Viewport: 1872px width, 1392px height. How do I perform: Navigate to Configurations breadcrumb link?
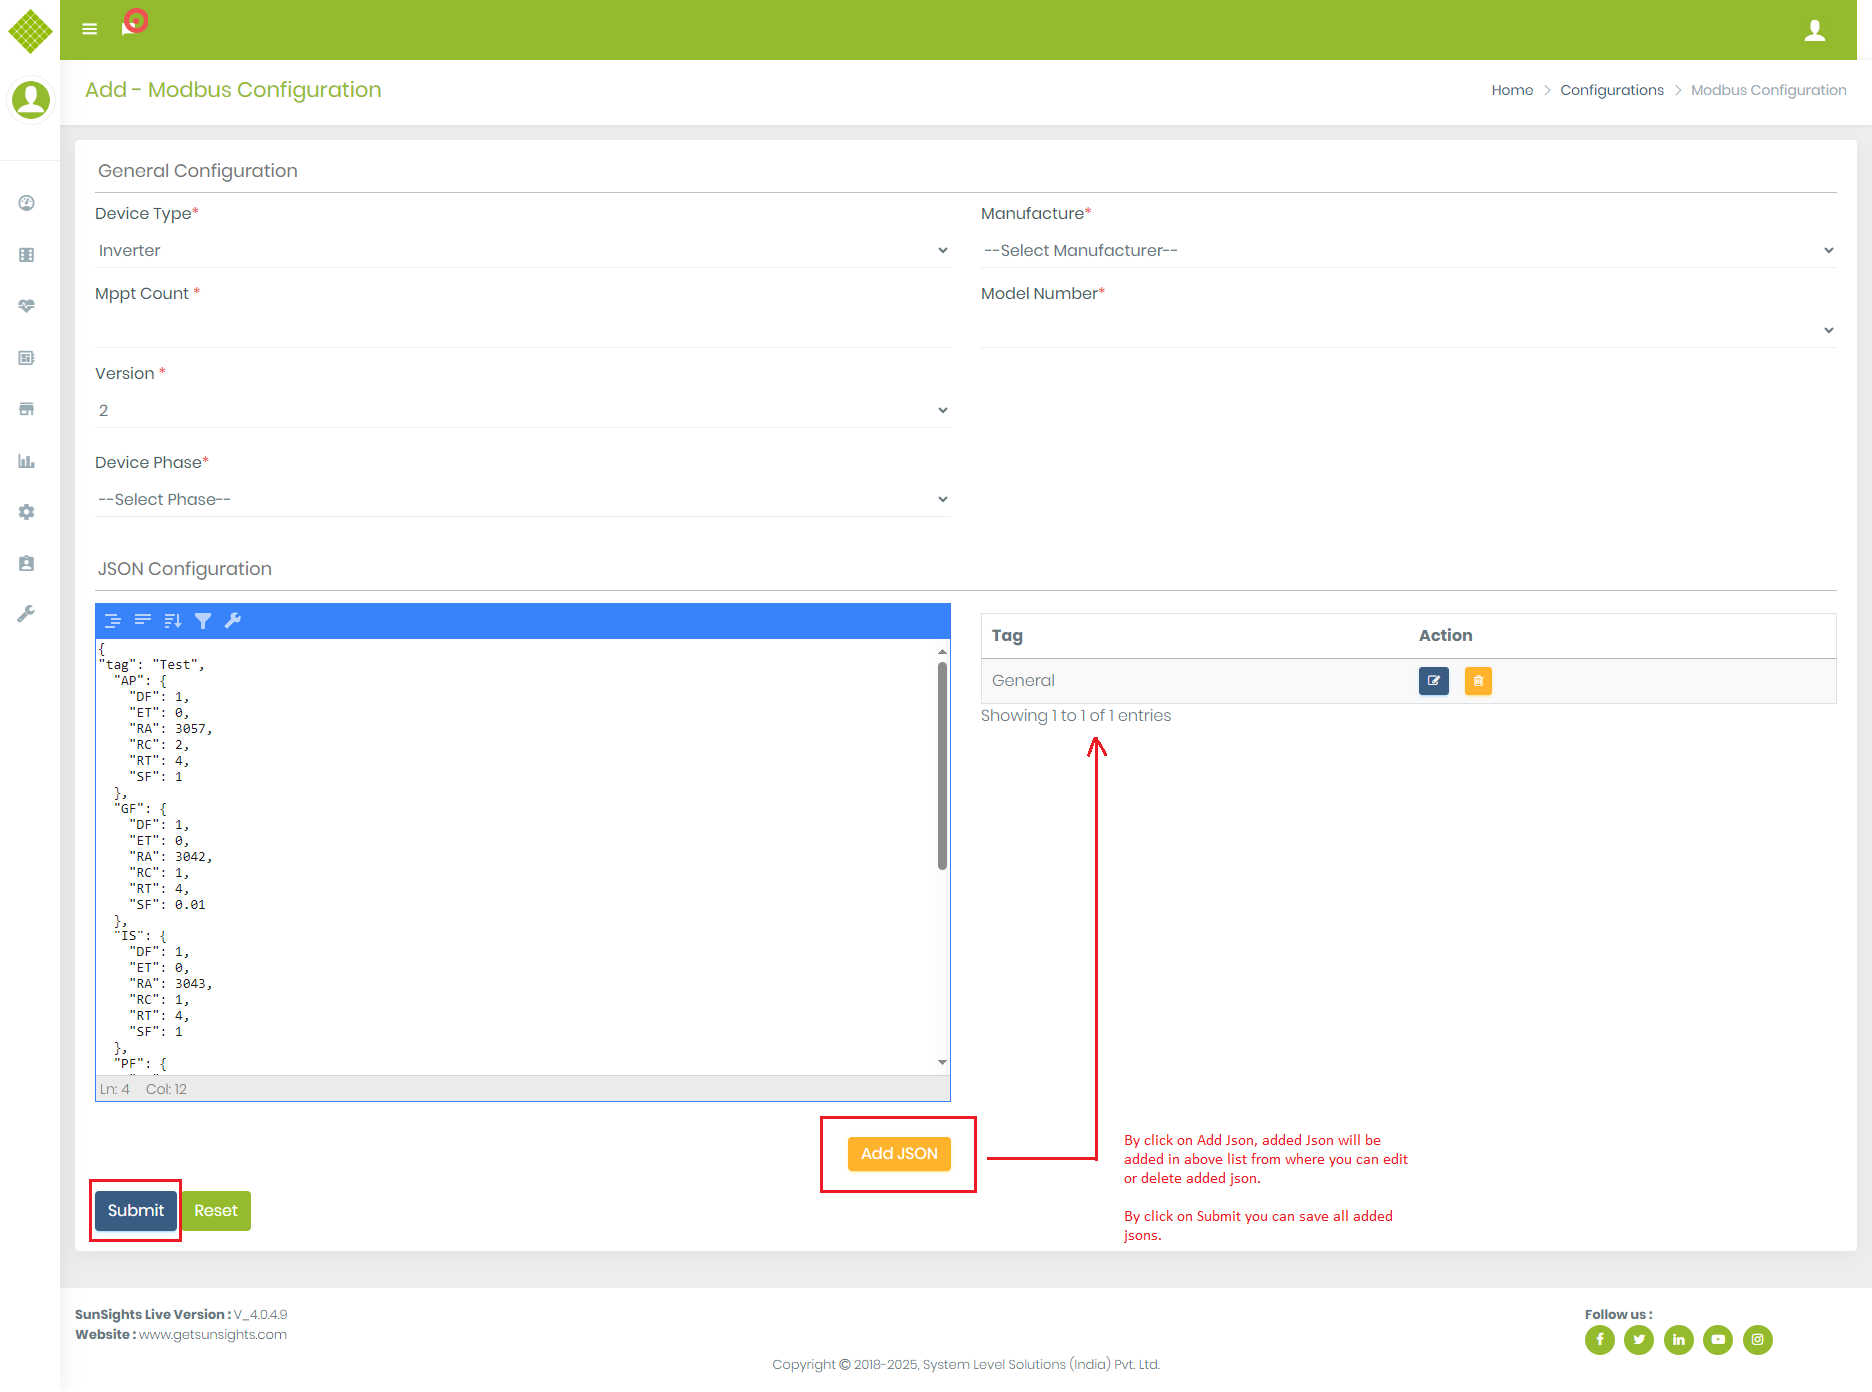(x=1612, y=90)
